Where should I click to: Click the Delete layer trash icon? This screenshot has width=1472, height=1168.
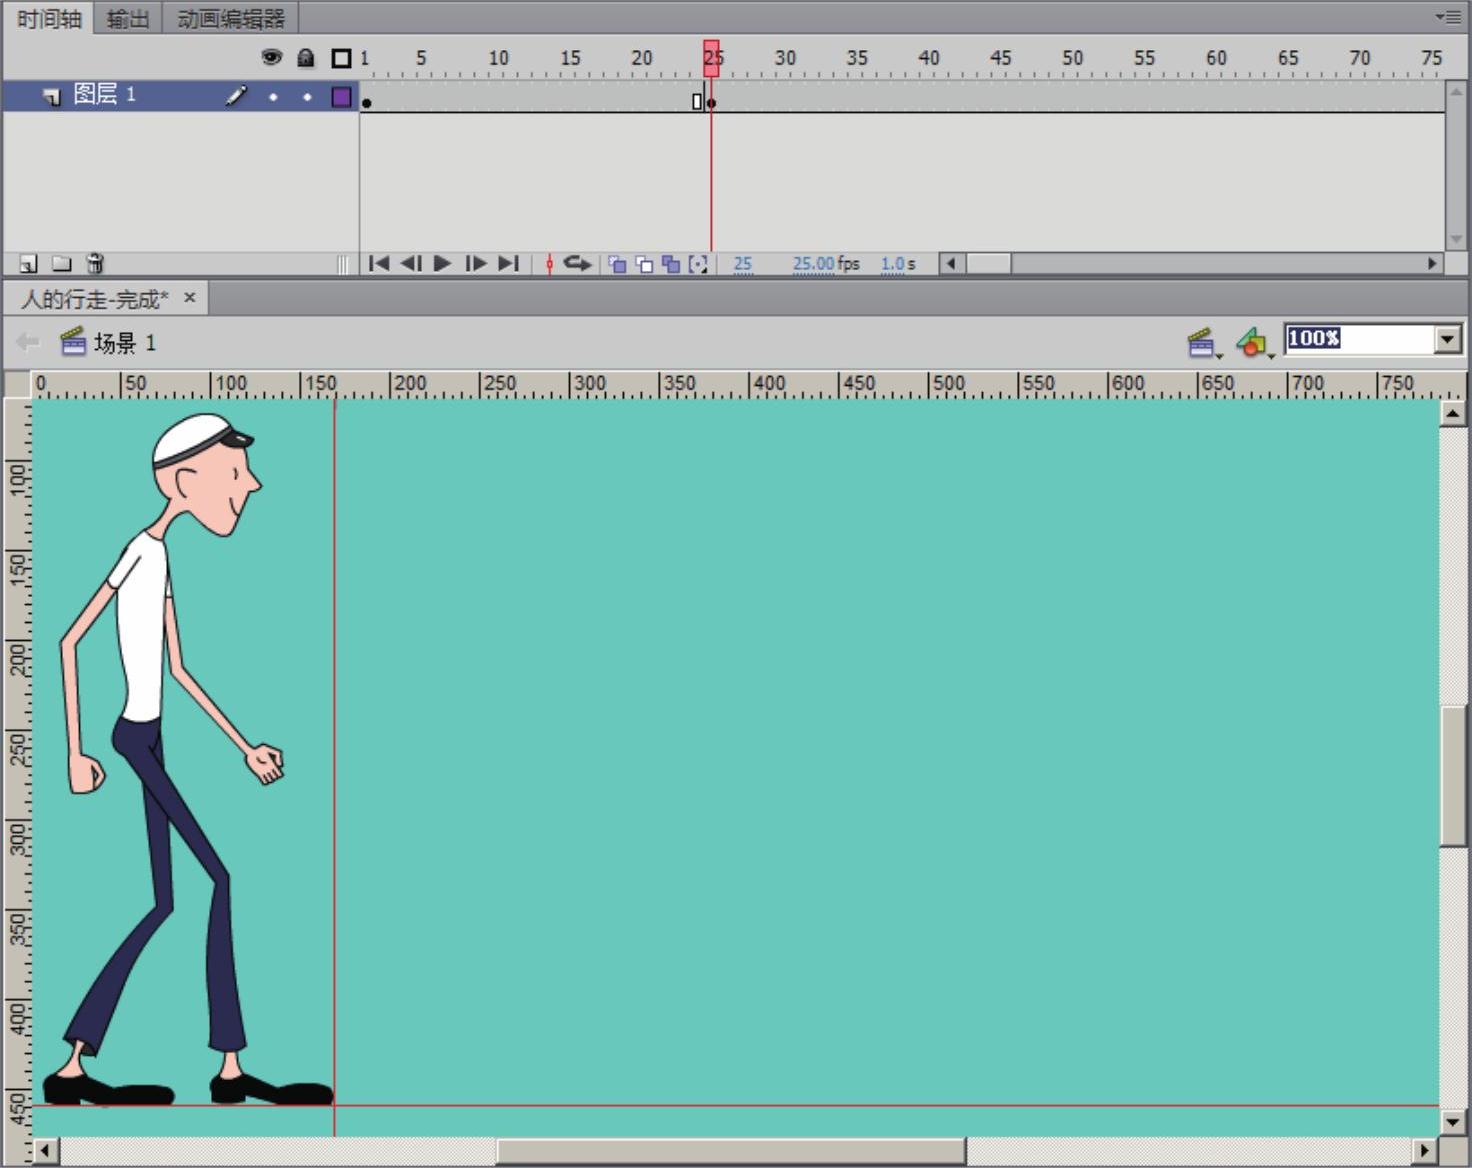[95, 263]
